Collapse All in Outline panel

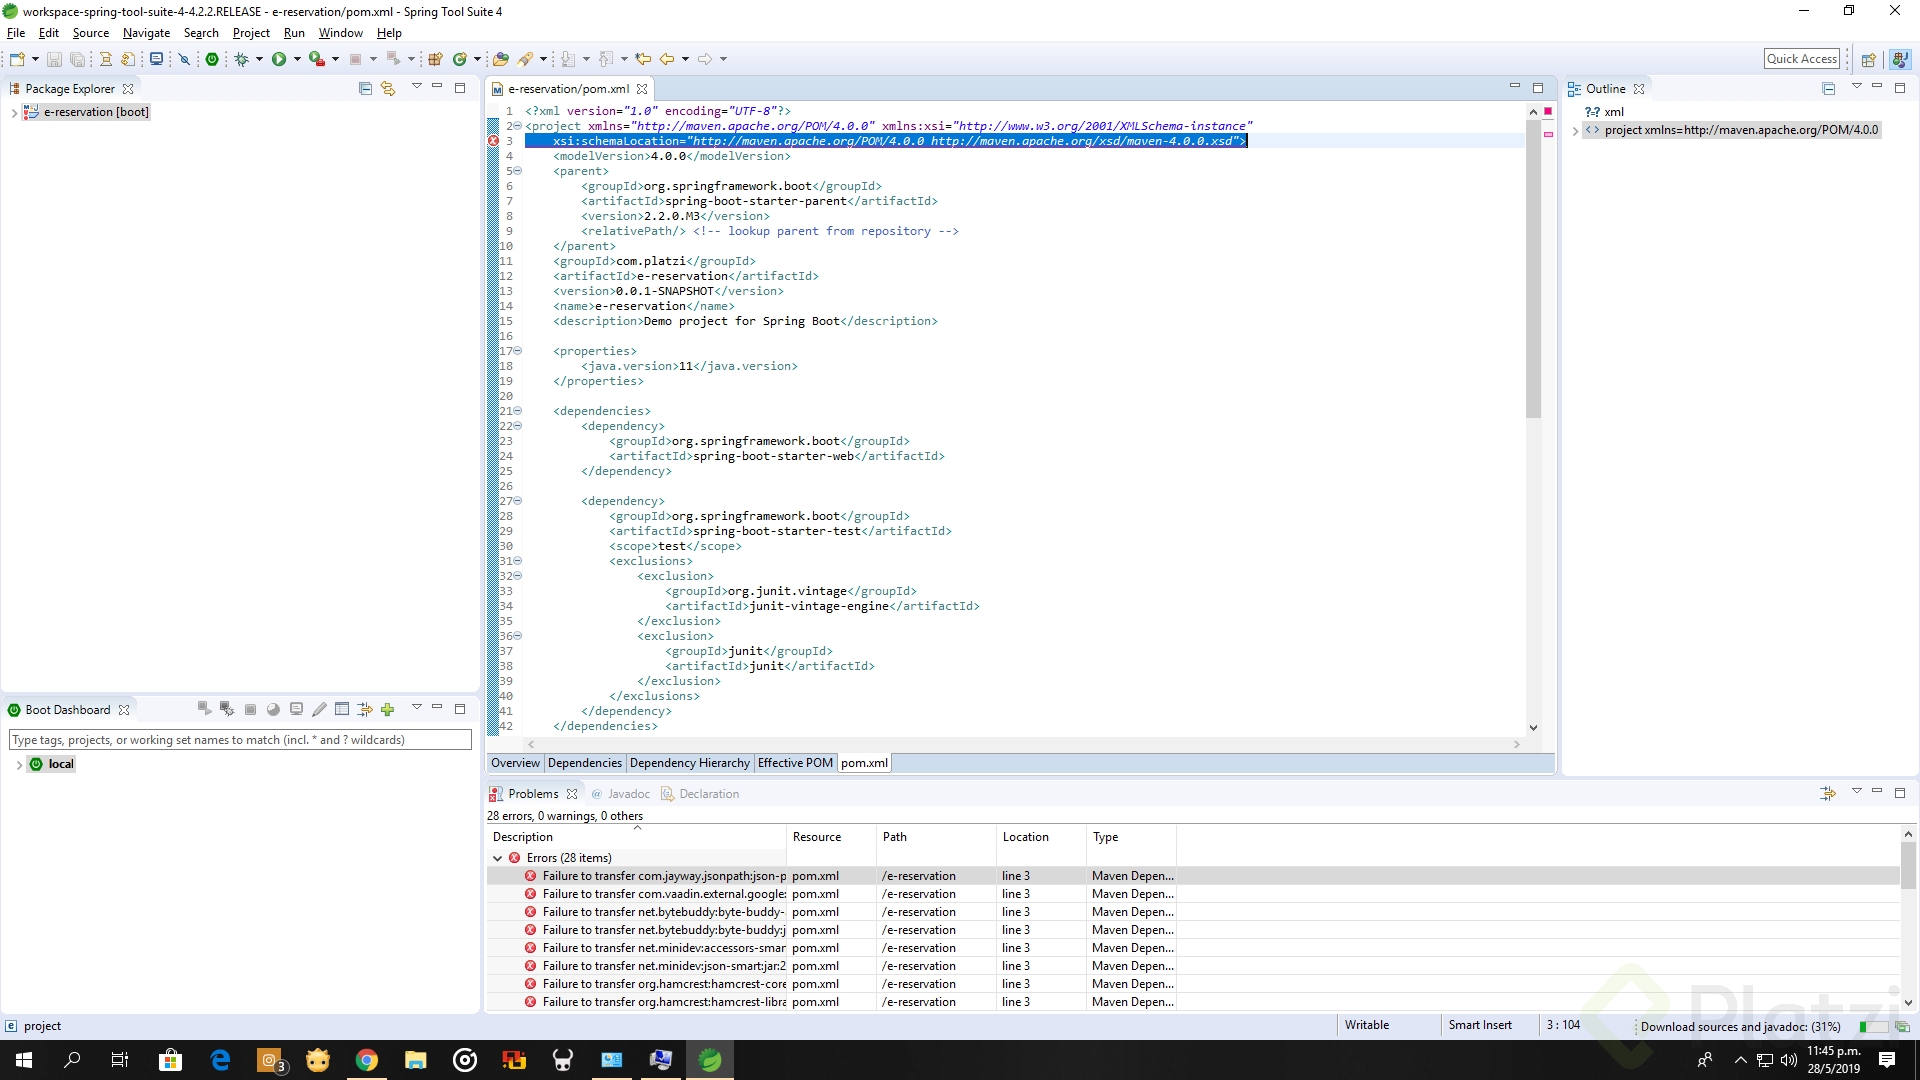point(1829,89)
